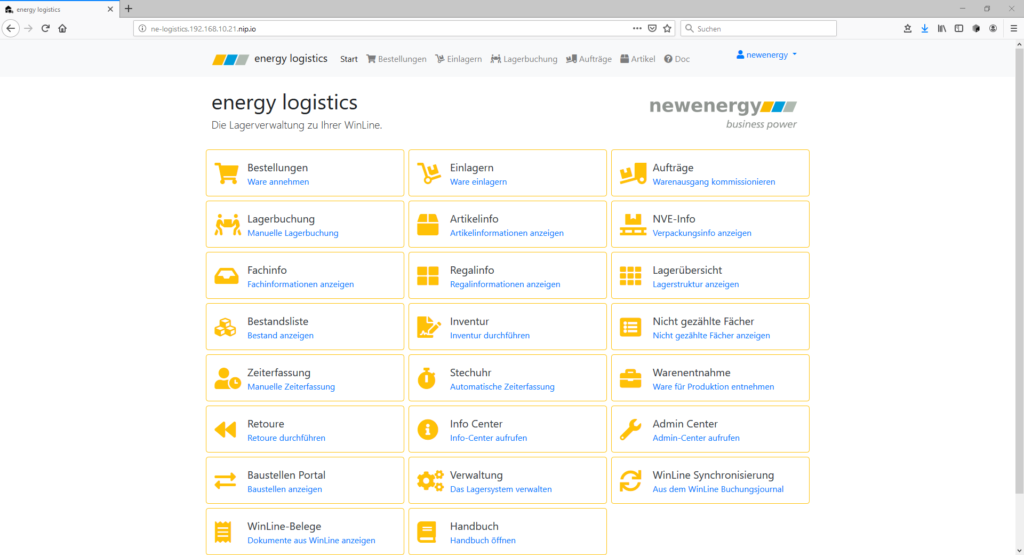Viewport: 1024px width, 555px height.
Task: Click 'Baustellen anzeigen' link
Action: 284,489
